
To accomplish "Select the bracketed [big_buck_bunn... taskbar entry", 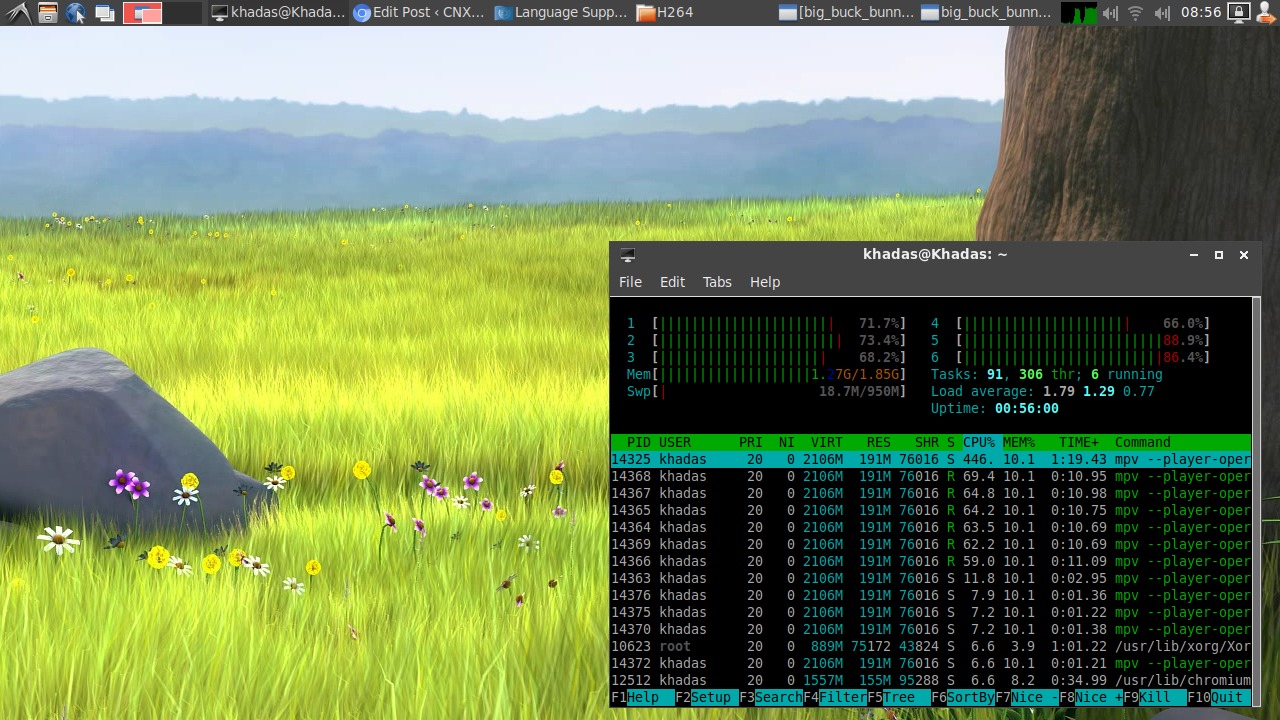I will pyautogui.click(x=846, y=13).
